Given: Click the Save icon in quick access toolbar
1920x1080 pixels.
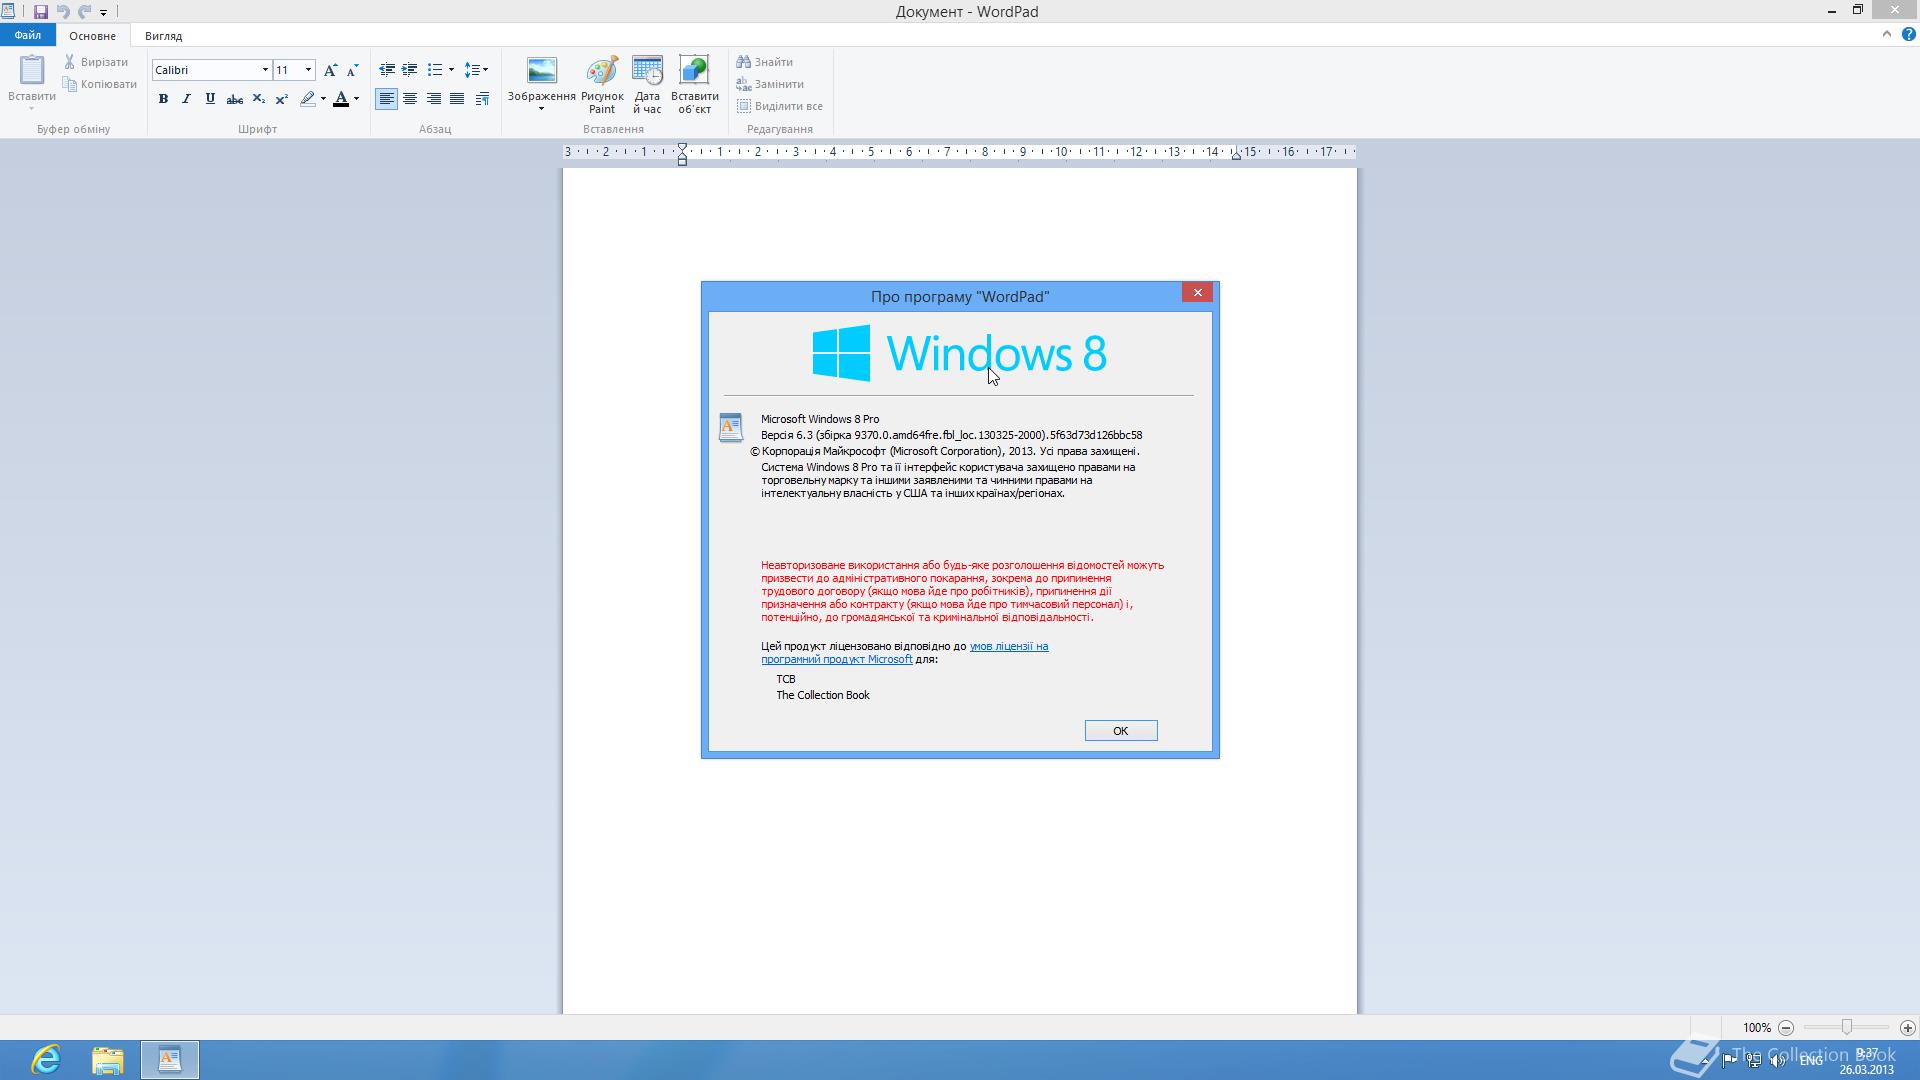Looking at the screenshot, I should click(x=41, y=12).
